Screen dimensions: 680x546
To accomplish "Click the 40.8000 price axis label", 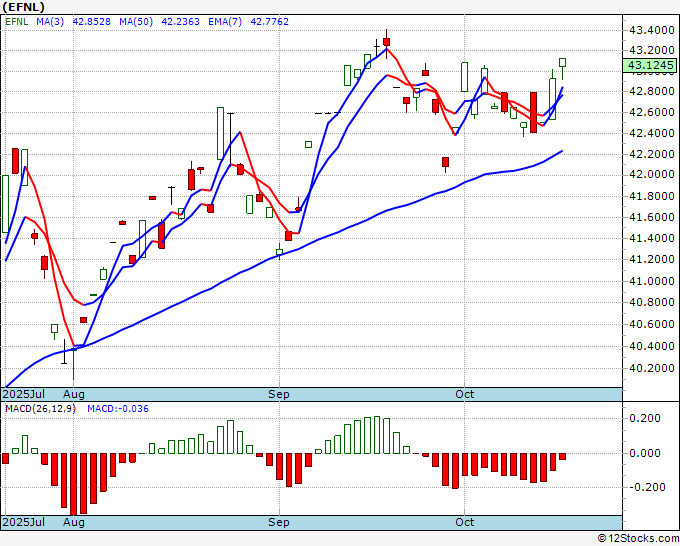I will click(652, 302).
